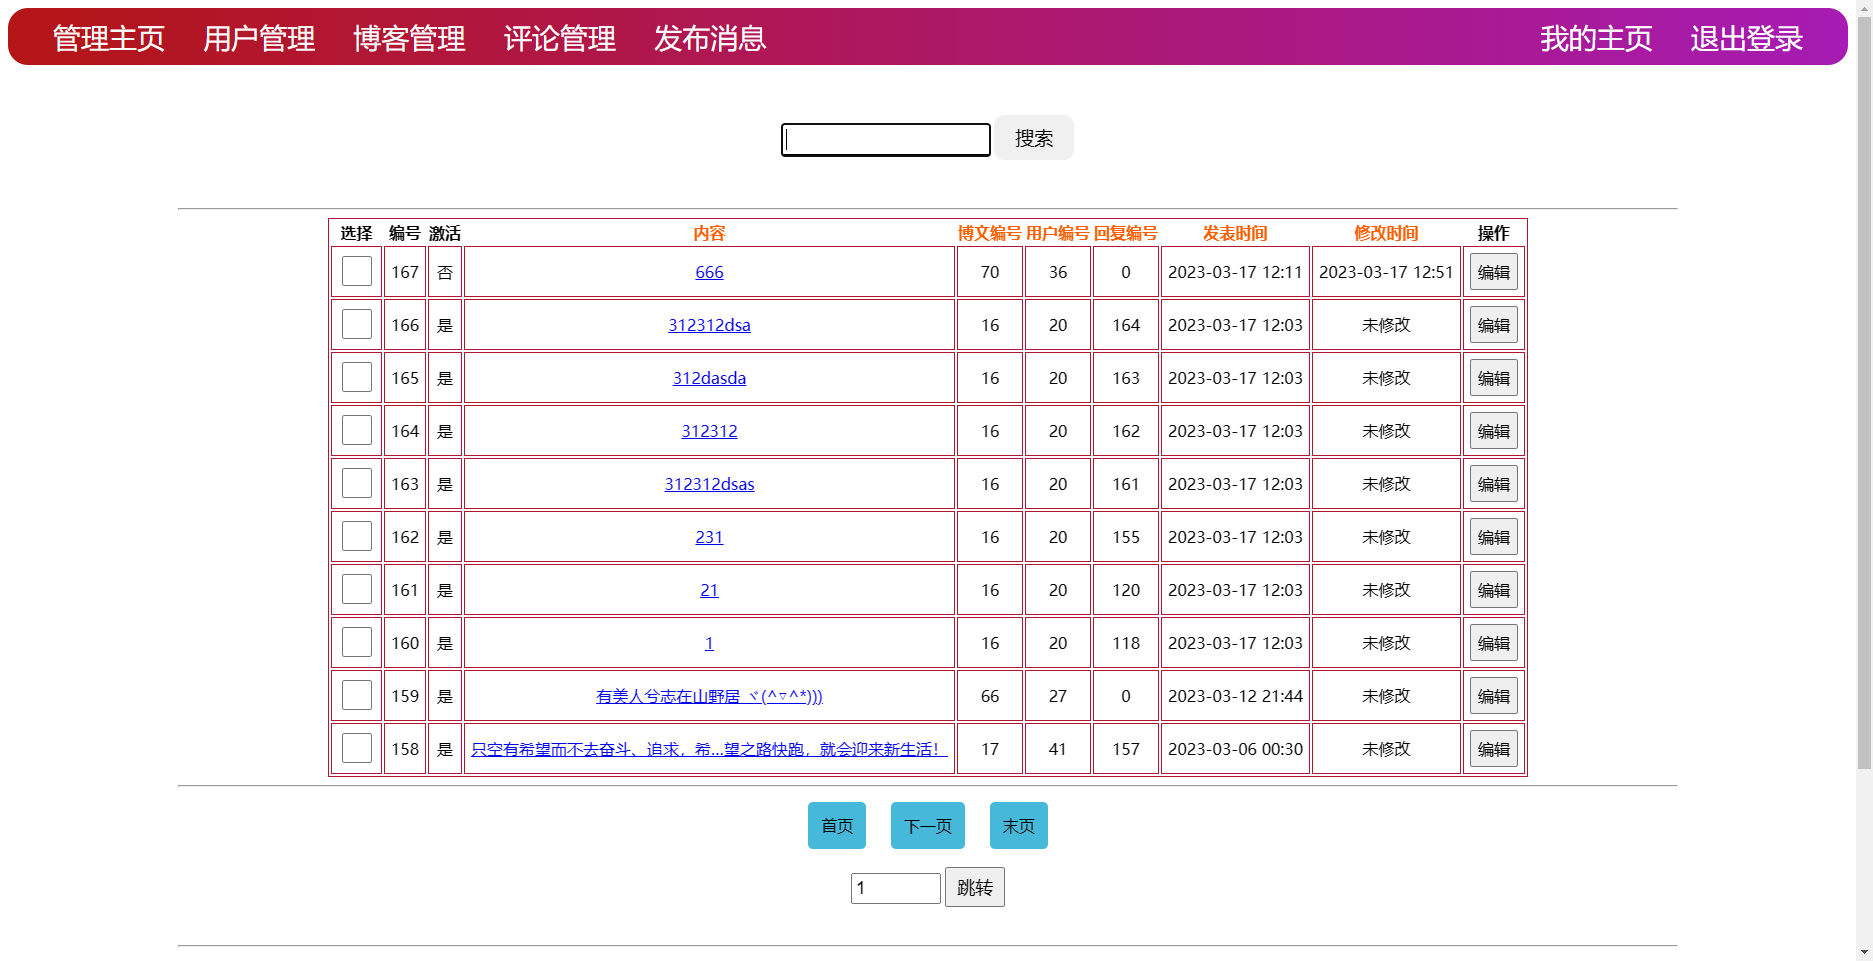Click 退出登录 to log out
The width and height of the screenshot is (1873, 961).
coord(1746,39)
